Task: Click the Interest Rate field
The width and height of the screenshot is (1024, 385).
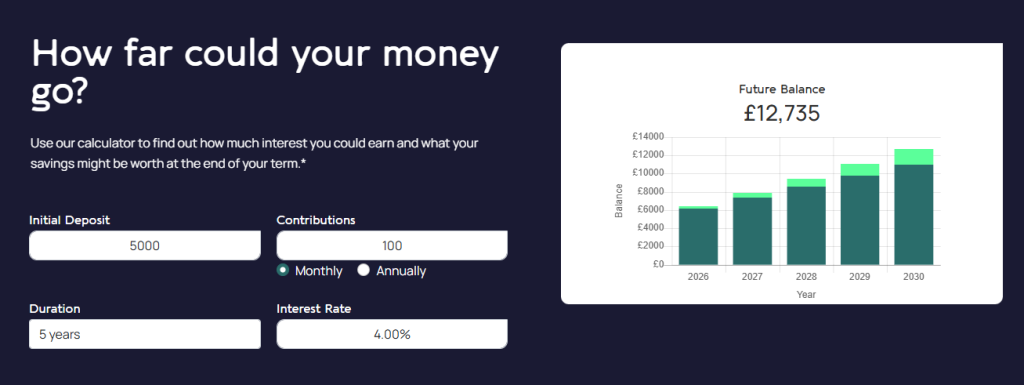Action: [392, 334]
